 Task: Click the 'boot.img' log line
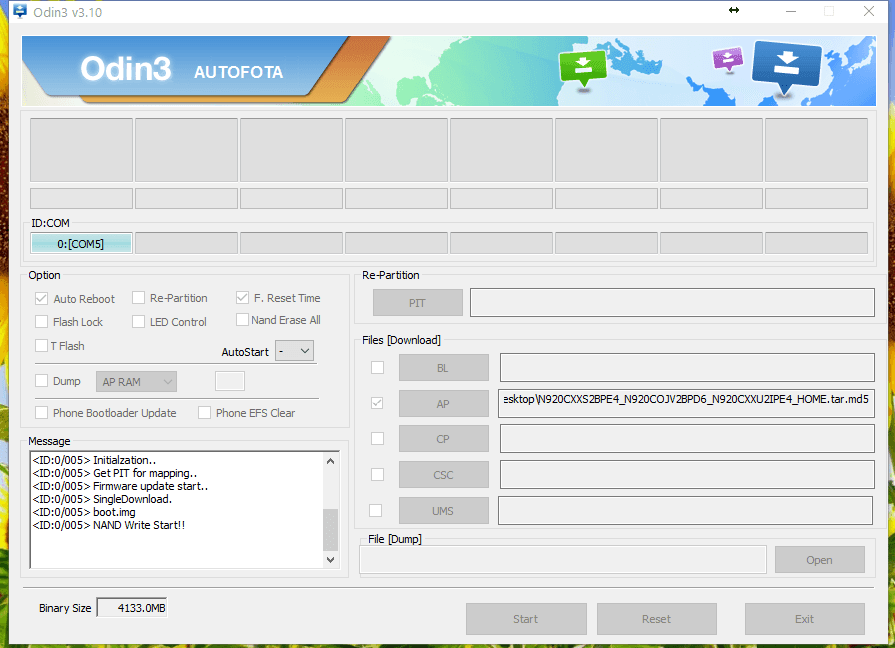pos(84,512)
